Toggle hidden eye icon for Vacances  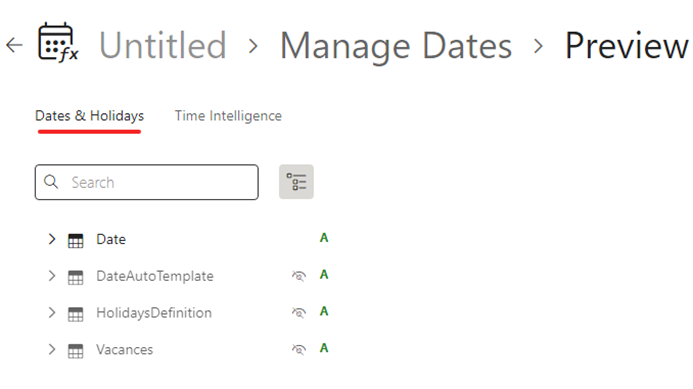pos(299,349)
